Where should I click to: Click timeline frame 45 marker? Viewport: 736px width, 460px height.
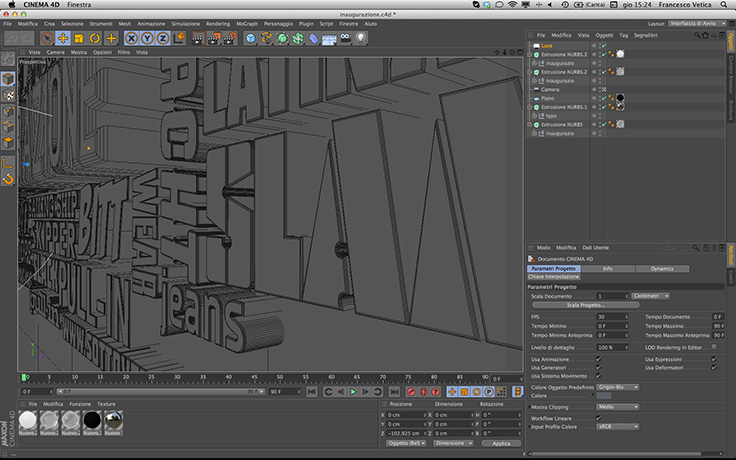(253, 377)
